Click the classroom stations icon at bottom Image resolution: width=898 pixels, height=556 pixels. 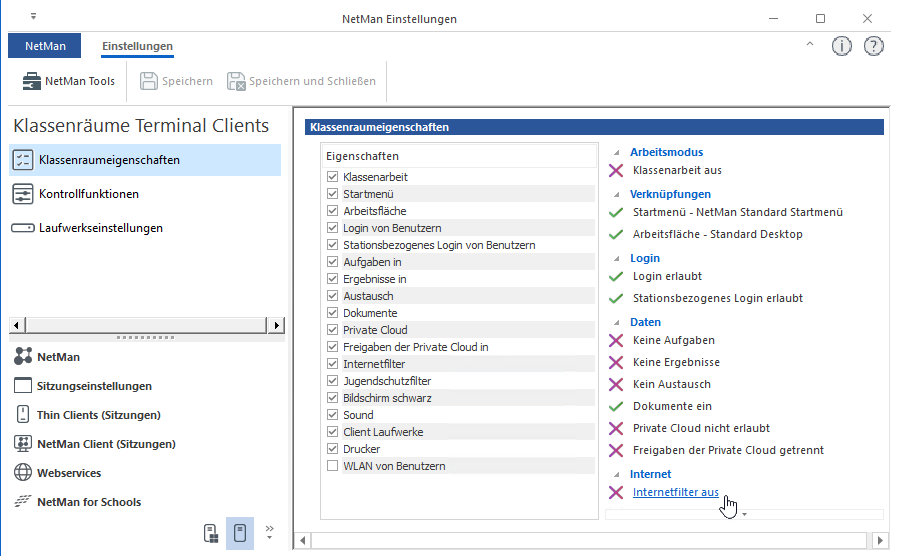(211, 533)
